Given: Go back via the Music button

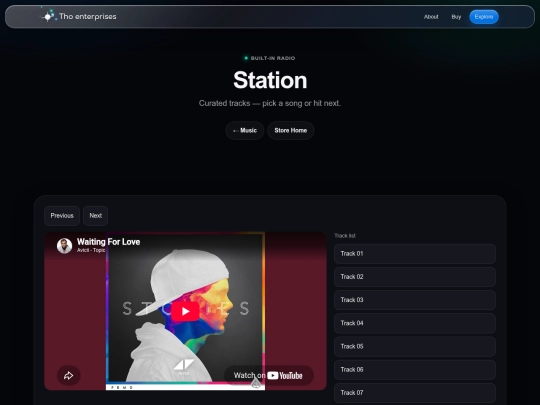Looking at the screenshot, I should (245, 131).
